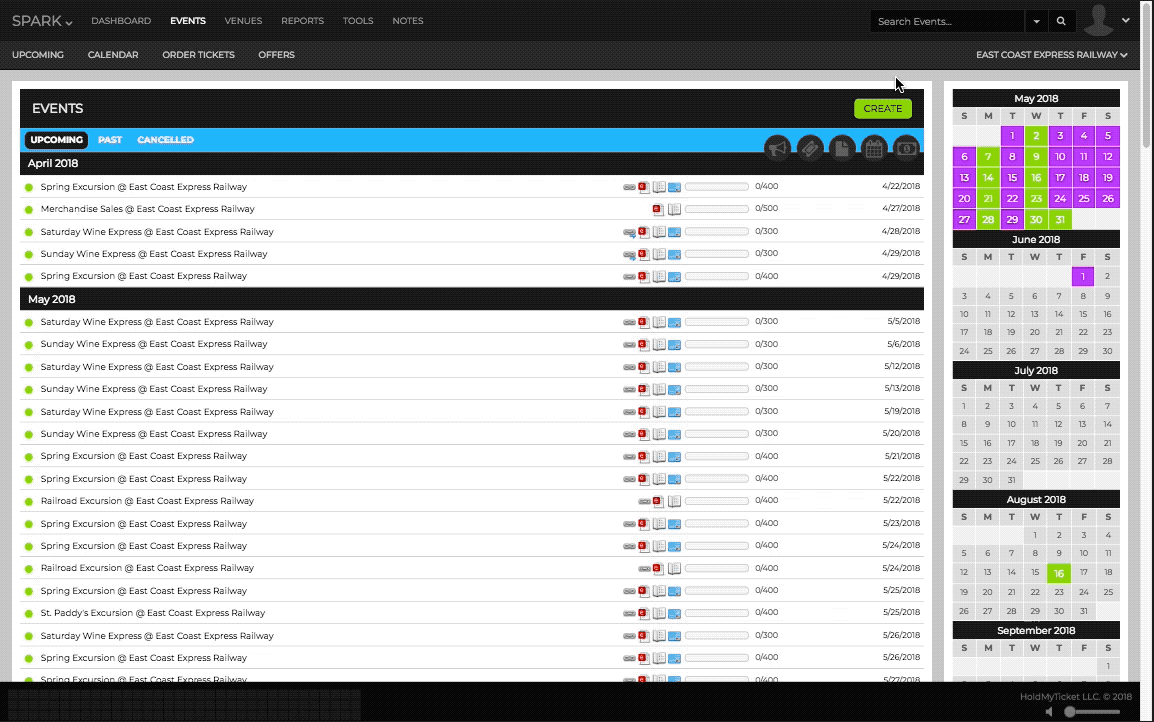The image size is (1154, 722).
Task: Select day 16 in the August 2018 calendar
Action: pyautogui.click(x=1058, y=573)
